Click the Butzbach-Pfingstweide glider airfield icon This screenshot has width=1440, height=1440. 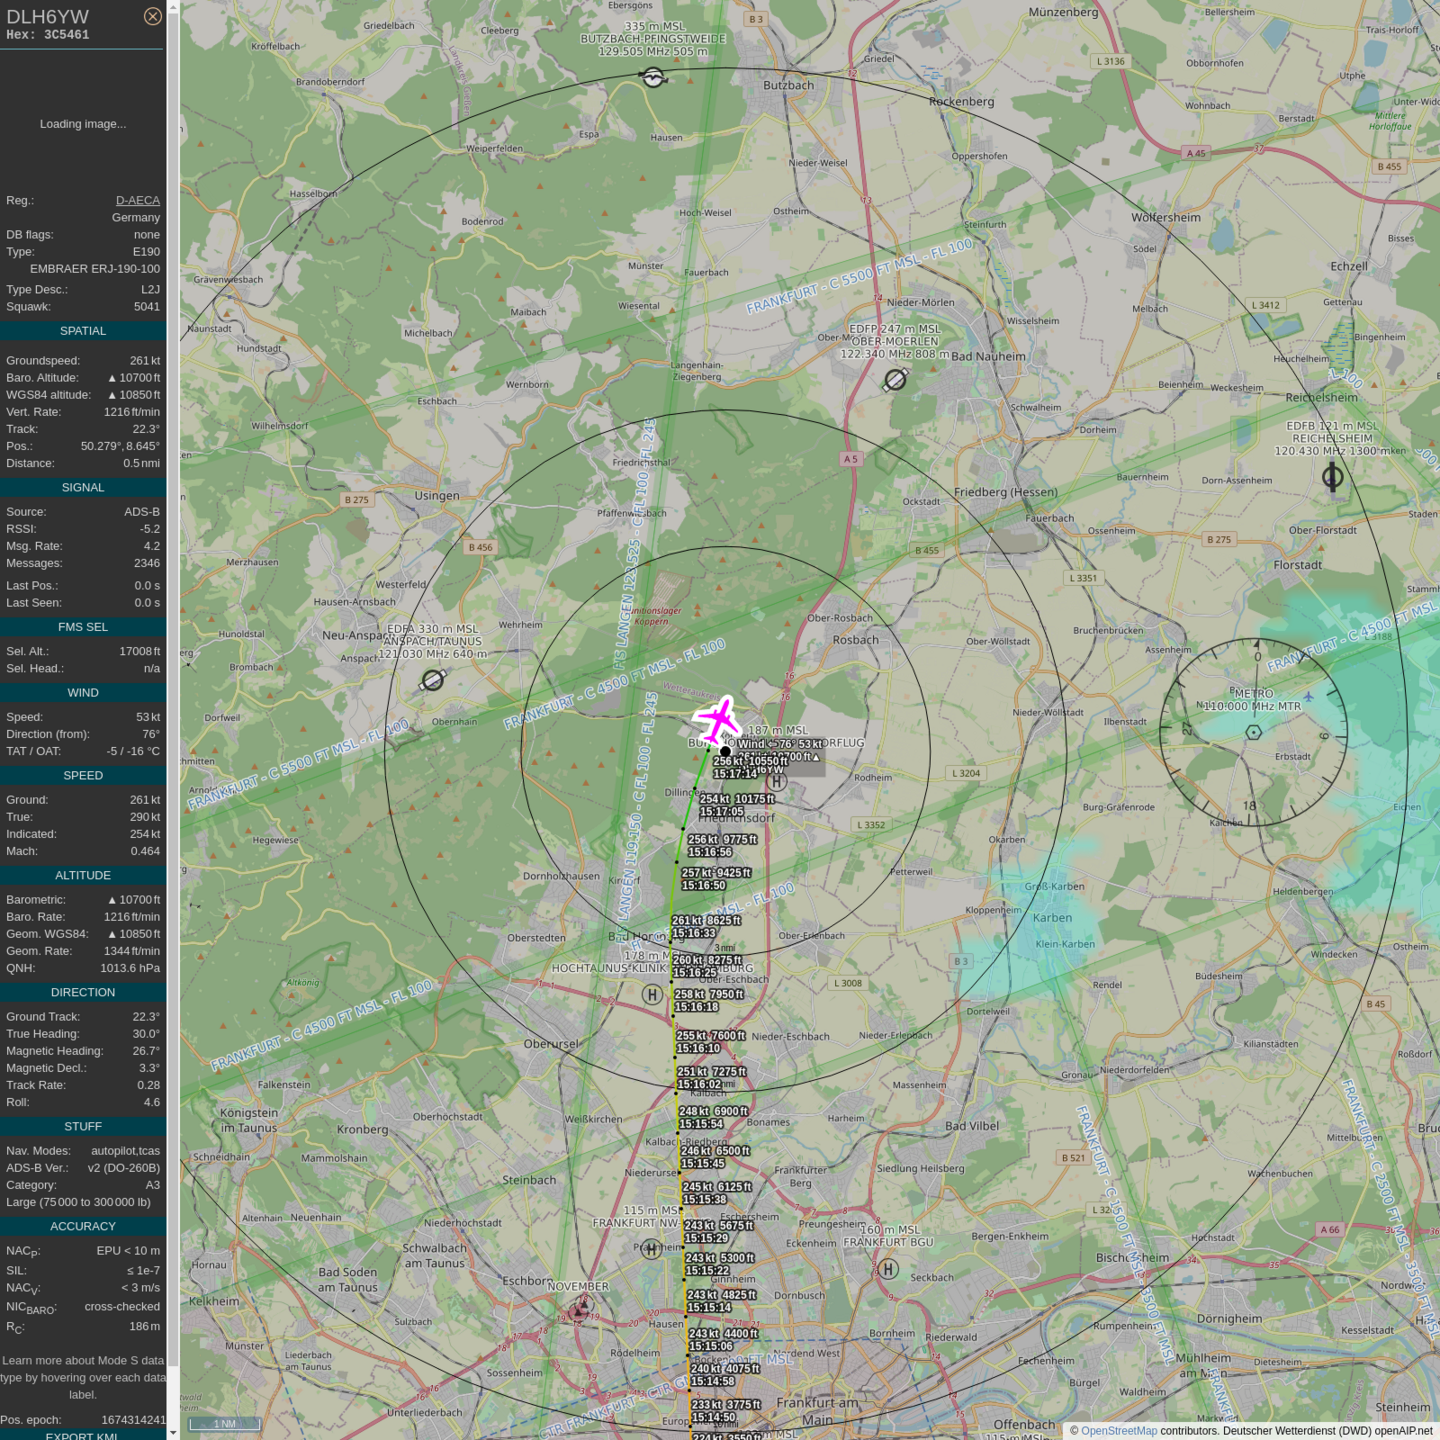tap(653, 77)
